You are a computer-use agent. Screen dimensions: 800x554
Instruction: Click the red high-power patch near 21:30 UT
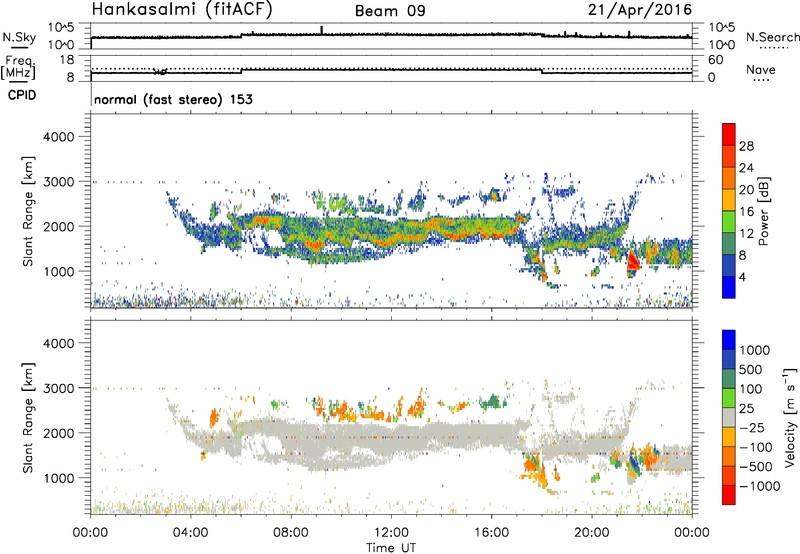coord(633,261)
